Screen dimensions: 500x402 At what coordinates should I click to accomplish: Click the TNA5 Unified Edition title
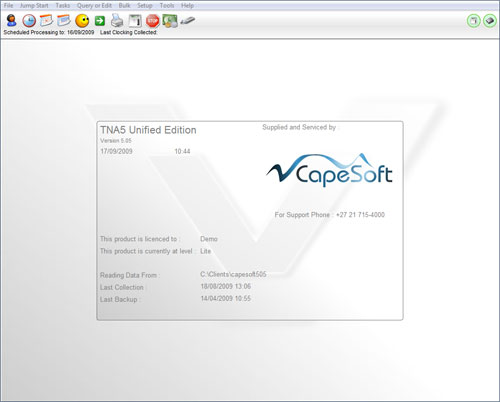click(148, 130)
